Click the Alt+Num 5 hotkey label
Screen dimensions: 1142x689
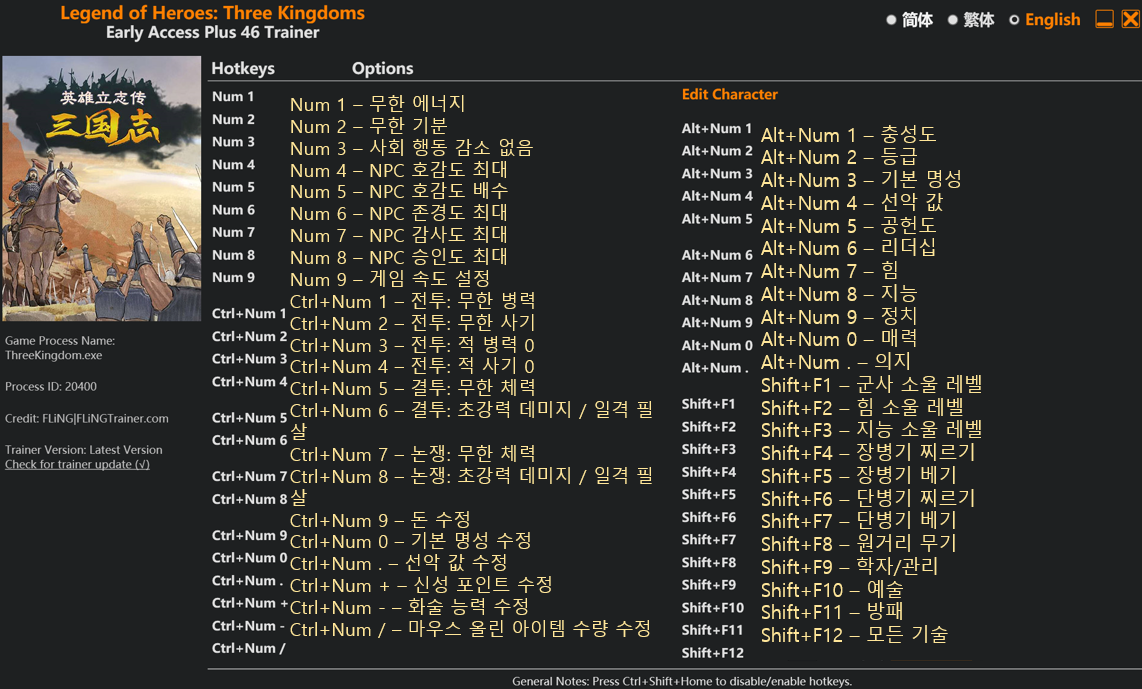tap(717, 219)
